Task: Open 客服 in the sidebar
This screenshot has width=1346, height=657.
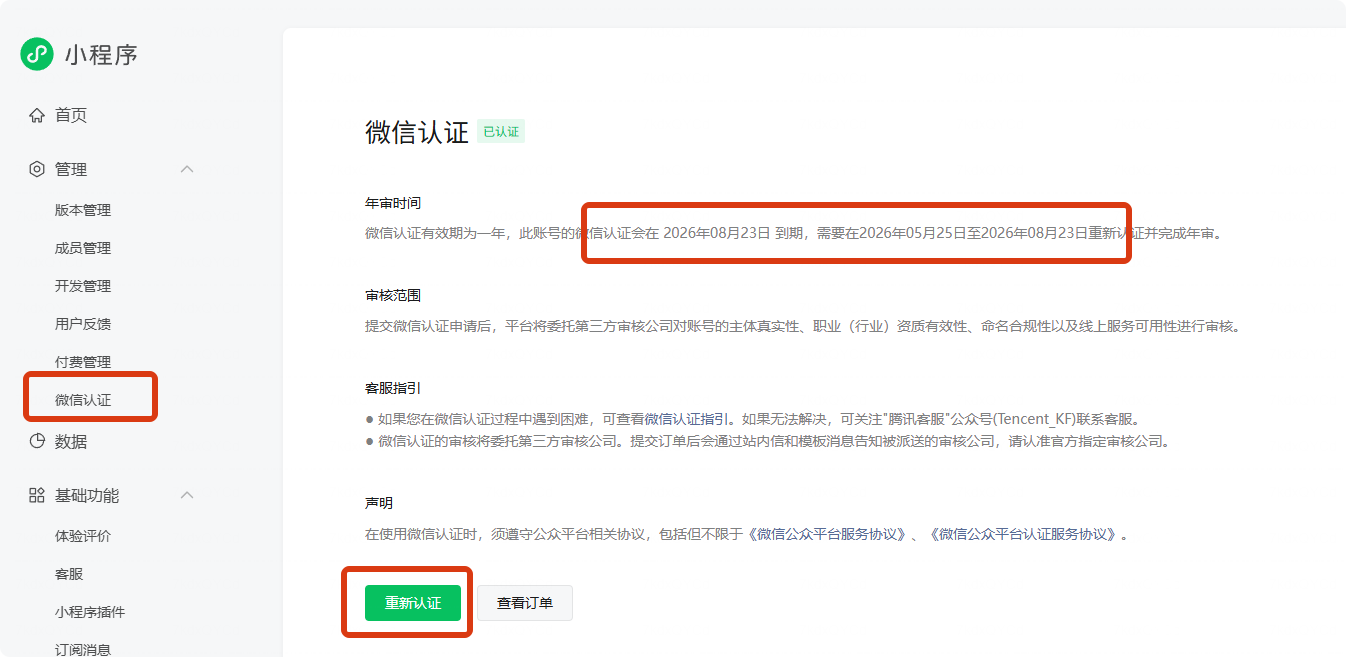Action: (69, 574)
